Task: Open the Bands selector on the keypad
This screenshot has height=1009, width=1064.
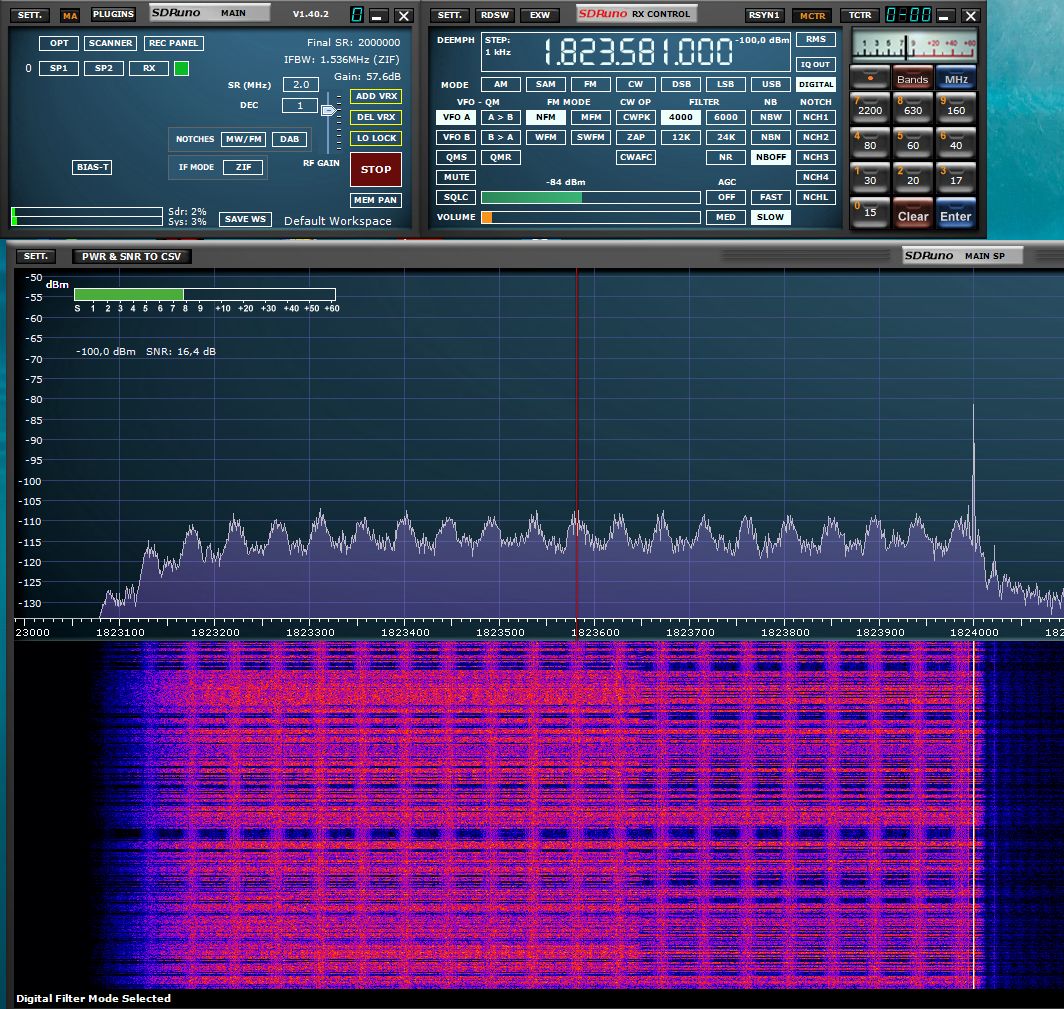Action: point(913,78)
